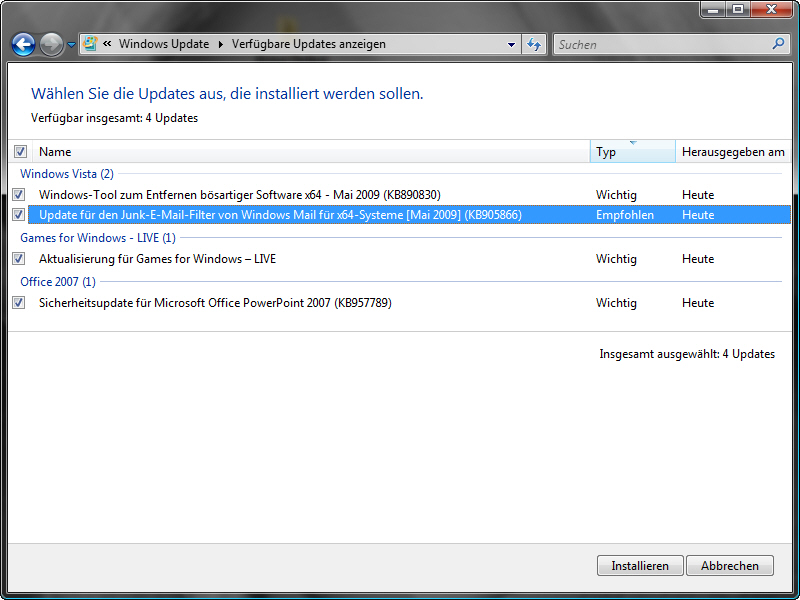Uncheck the KB890830 malicious software tool update
This screenshot has height=600, width=800.
click(19, 194)
